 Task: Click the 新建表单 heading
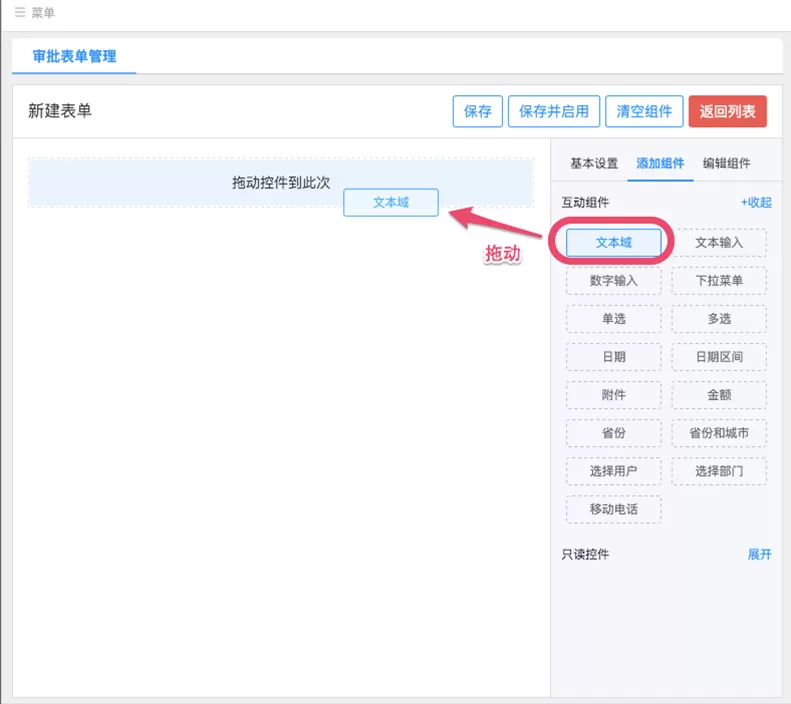pos(60,110)
